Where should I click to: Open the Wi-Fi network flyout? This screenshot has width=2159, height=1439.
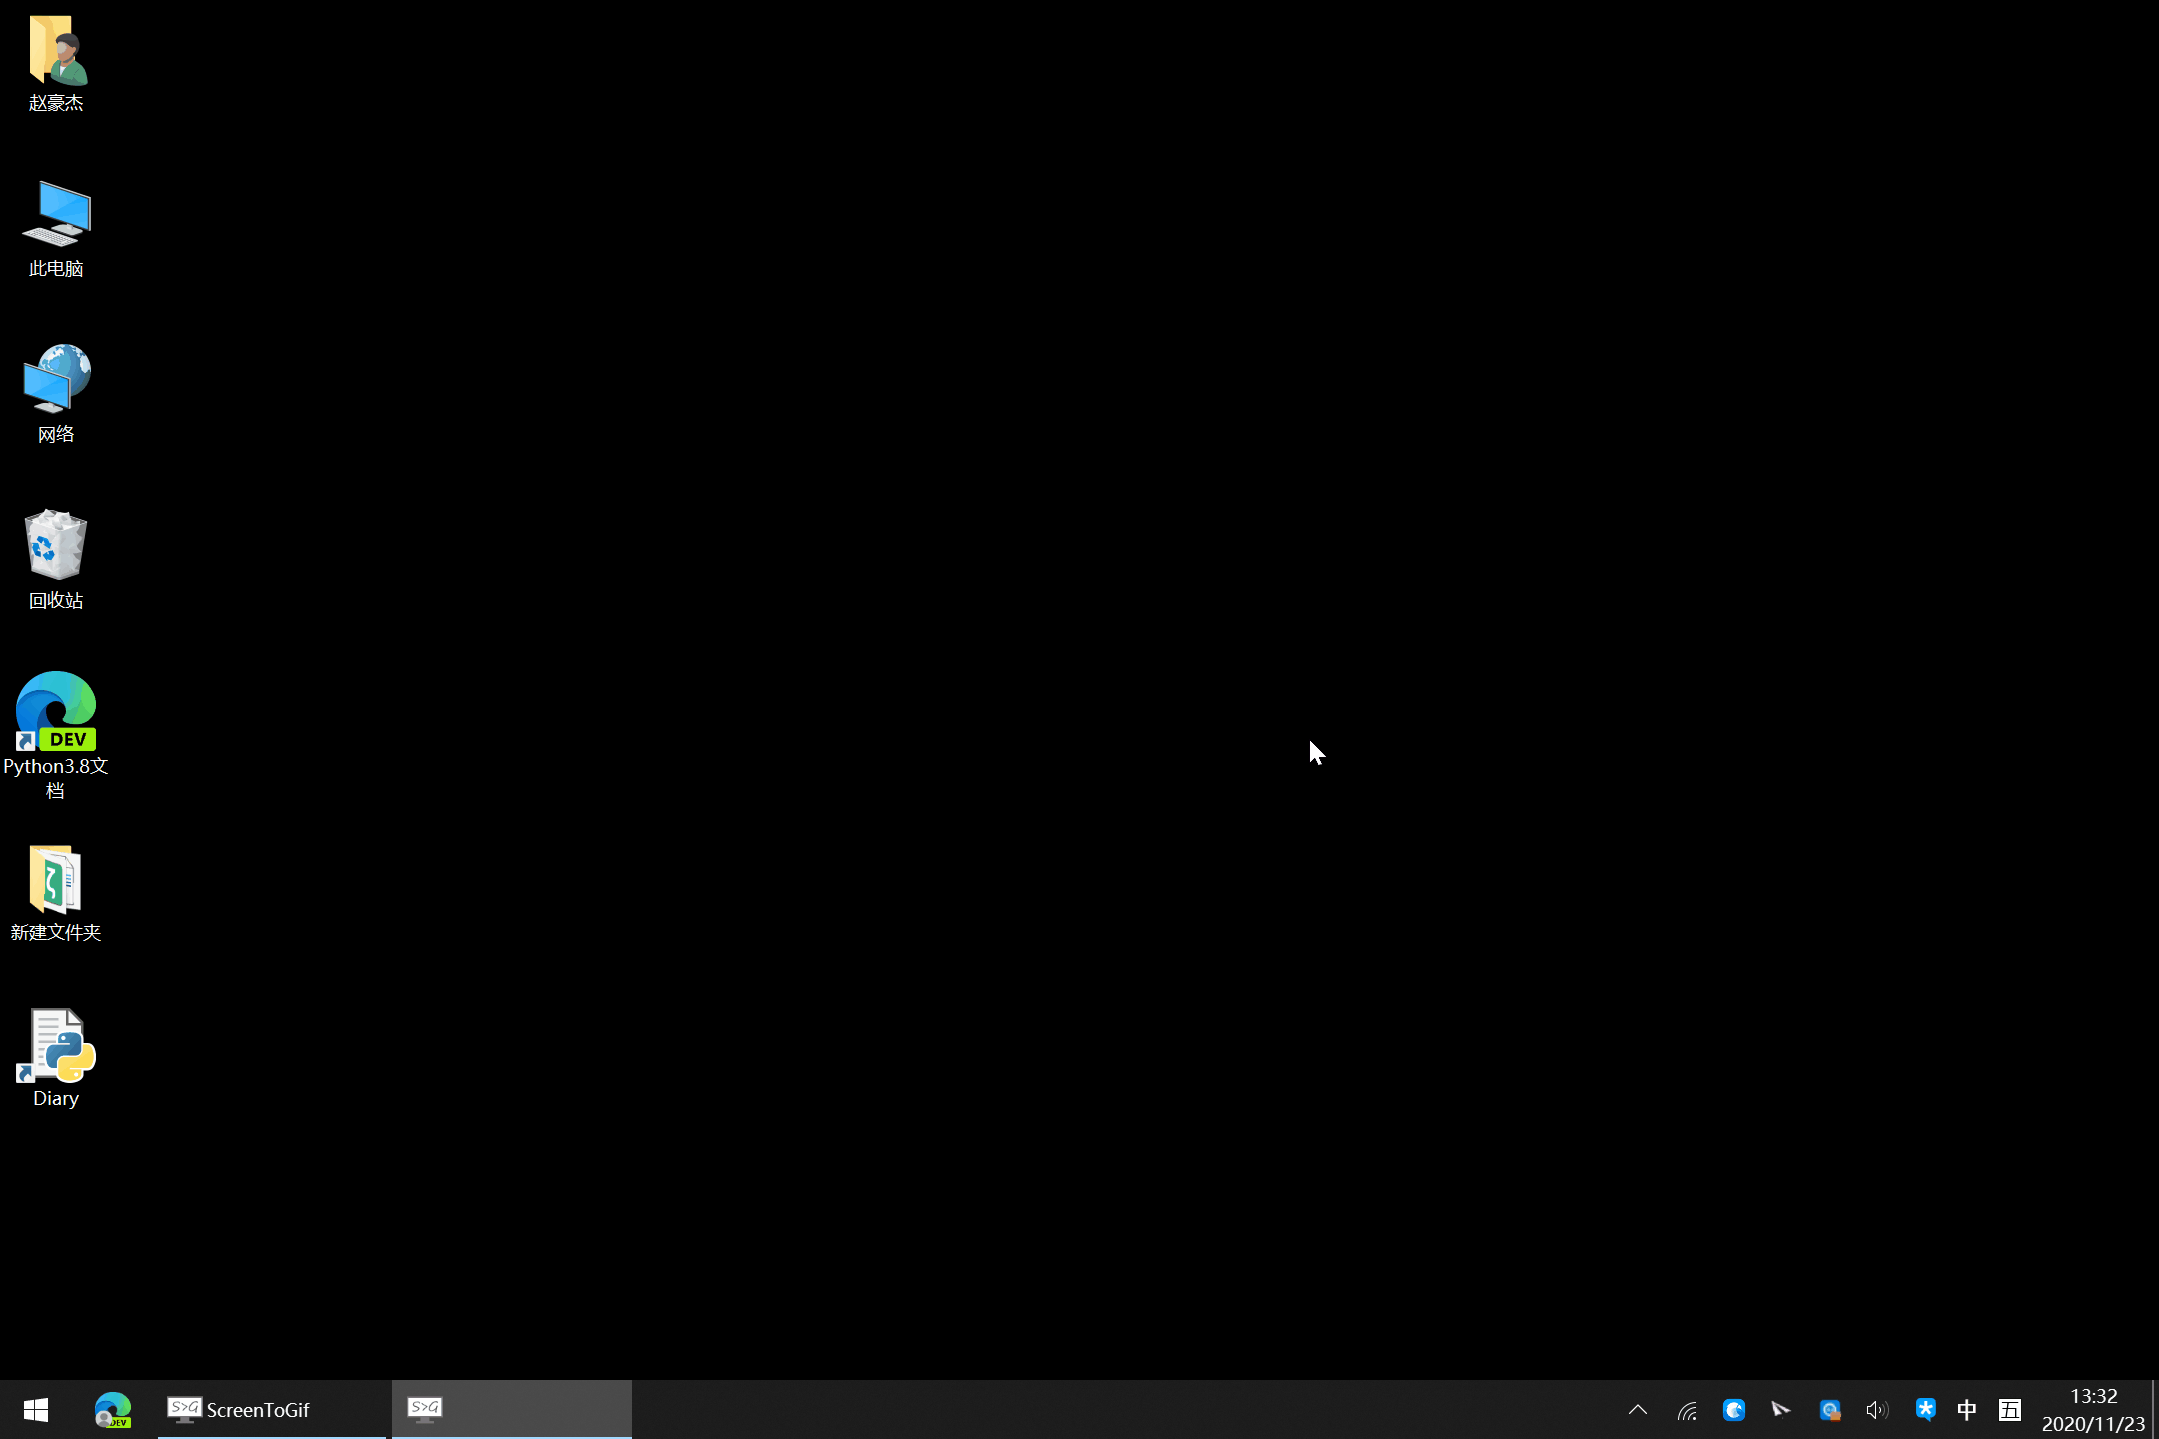tap(1687, 1410)
